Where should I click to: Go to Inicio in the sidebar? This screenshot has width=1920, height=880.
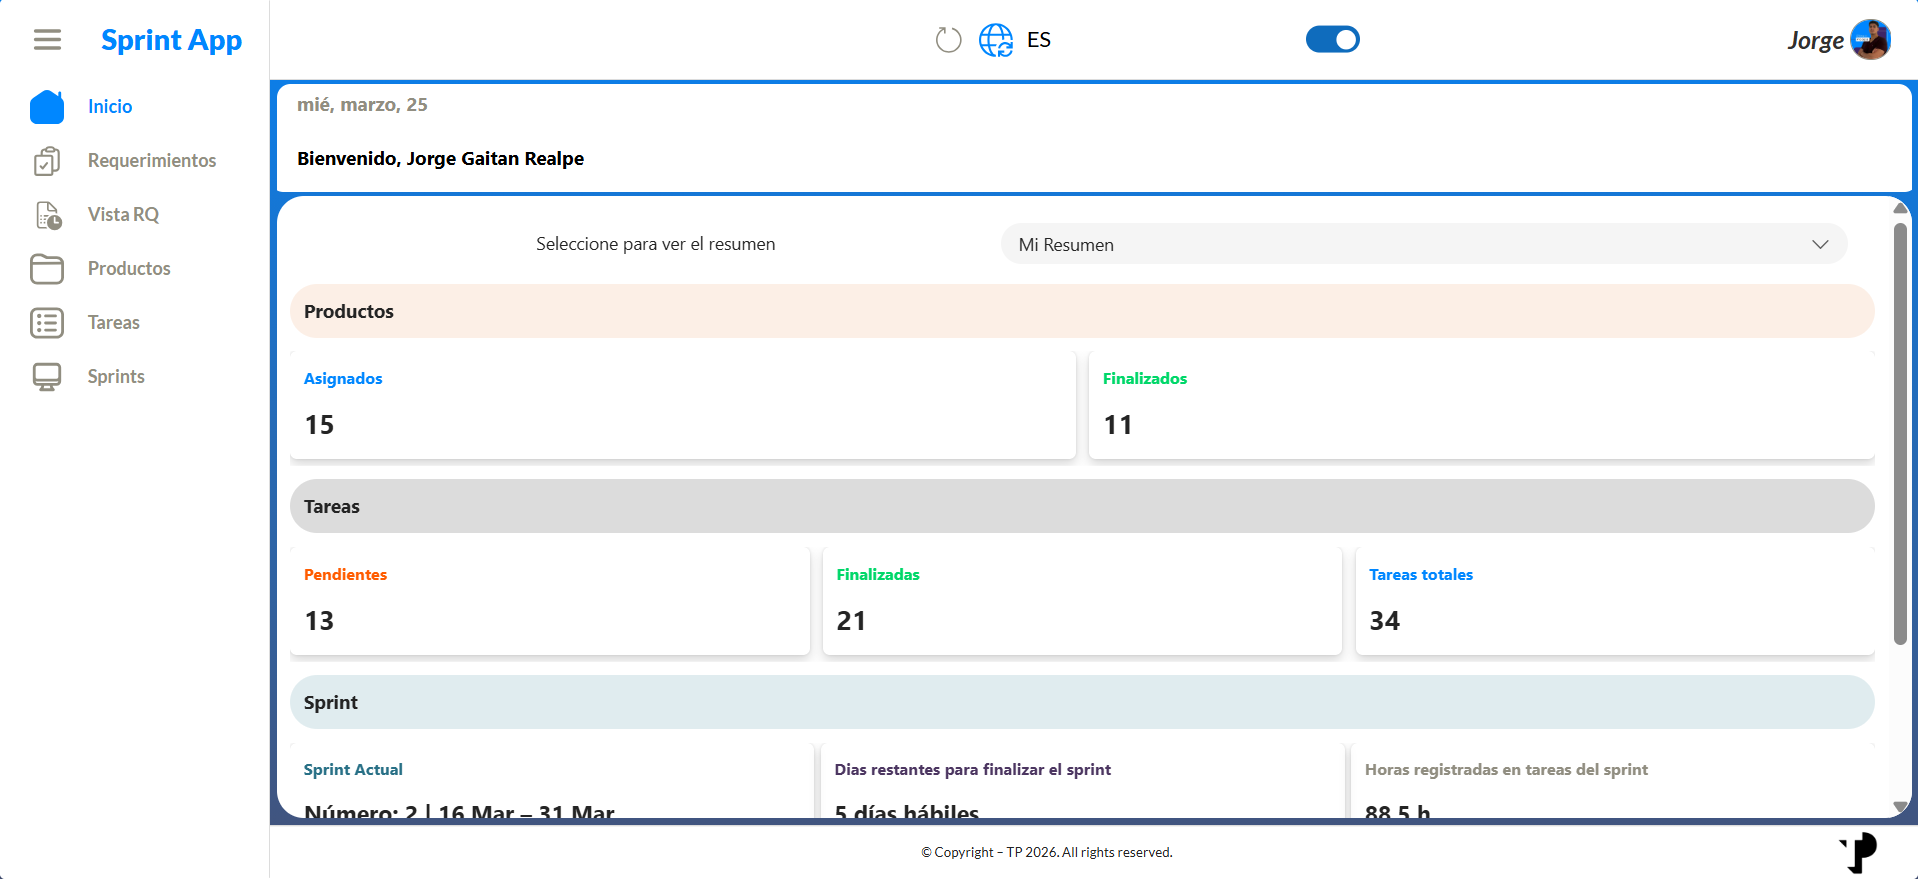110,106
